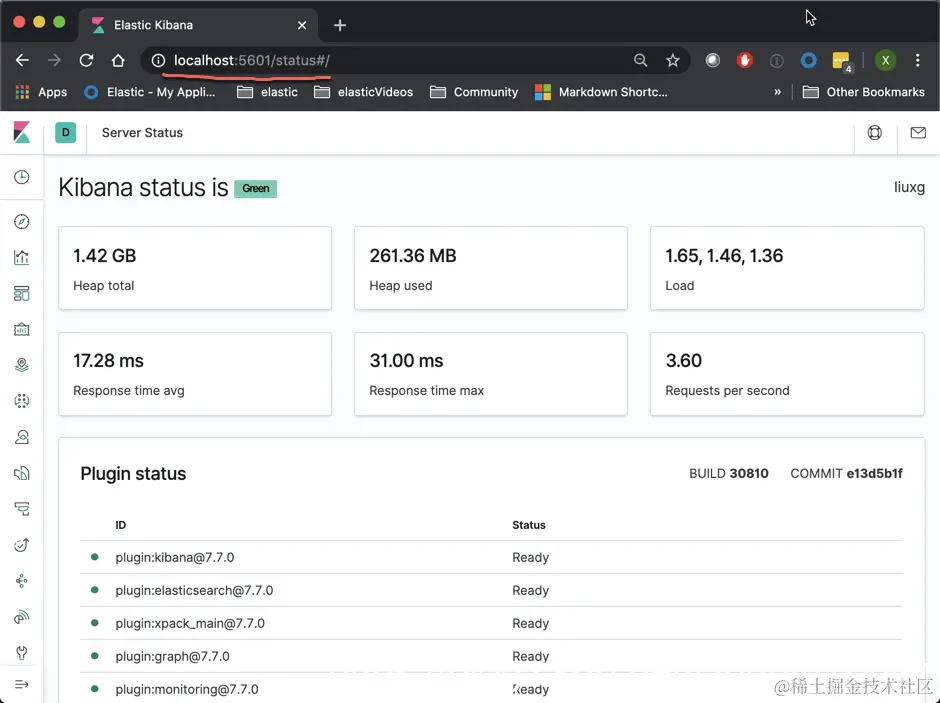Image resolution: width=940 pixels, height=703 pixels.
Task: Open the Community bookmarks folder
Action: coord(474,92)
